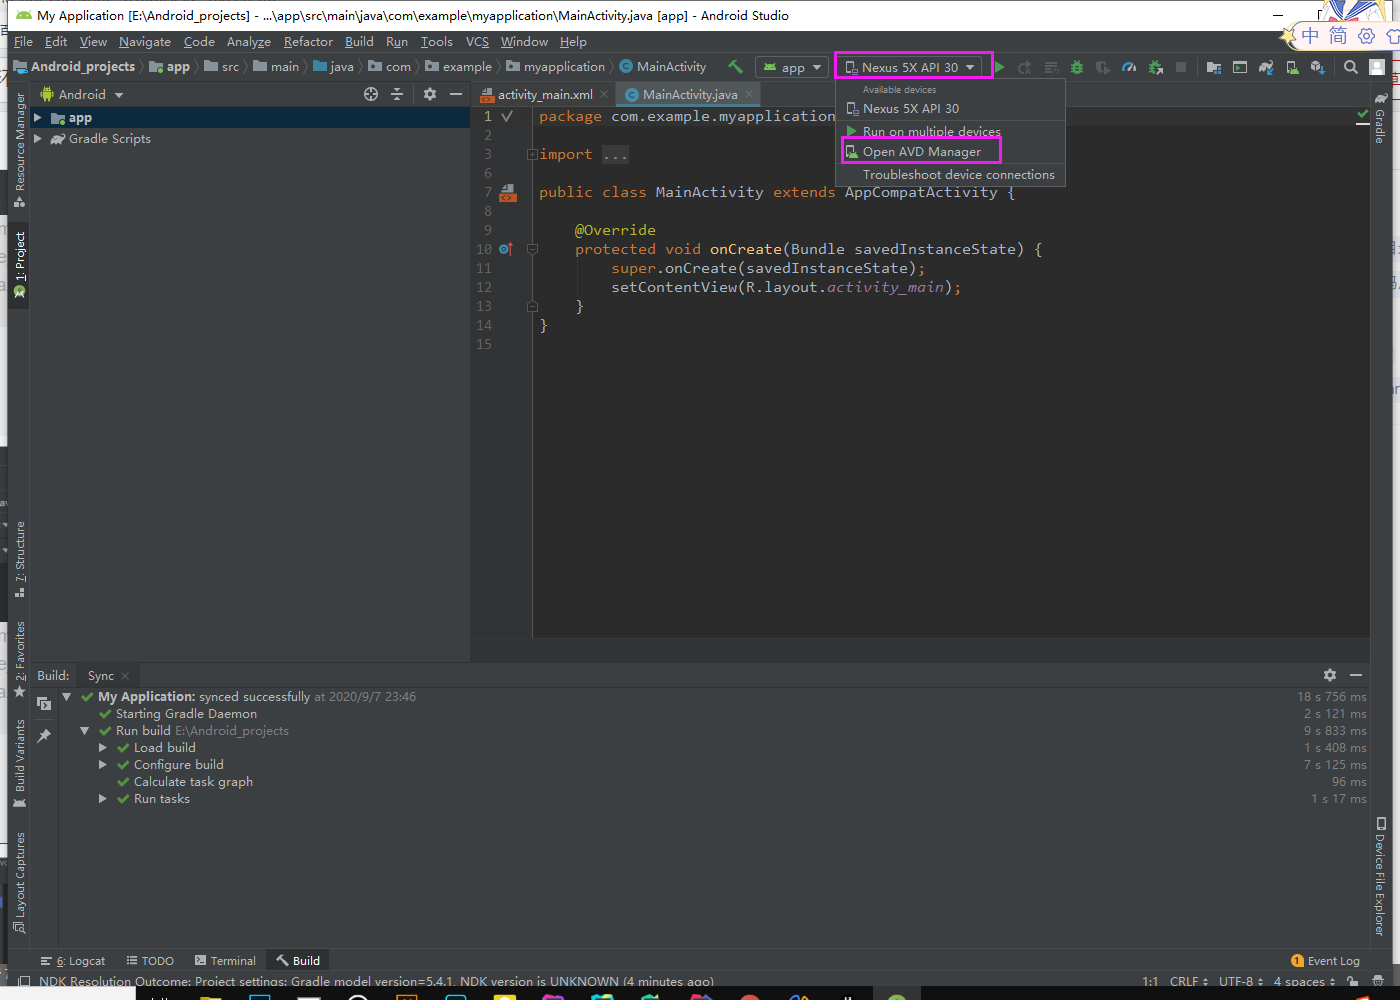Open the Refactor menu
This screenshot has width=1400, height=1000.
308,42
